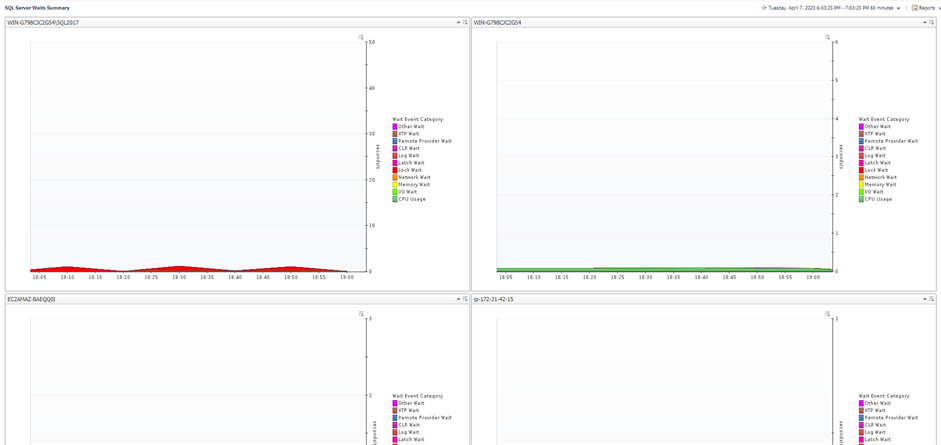This screenshot has width=941, height=445.
Task: Open the ip-172-31-42-15 panel header options menu icon
Action: (931, 299)
